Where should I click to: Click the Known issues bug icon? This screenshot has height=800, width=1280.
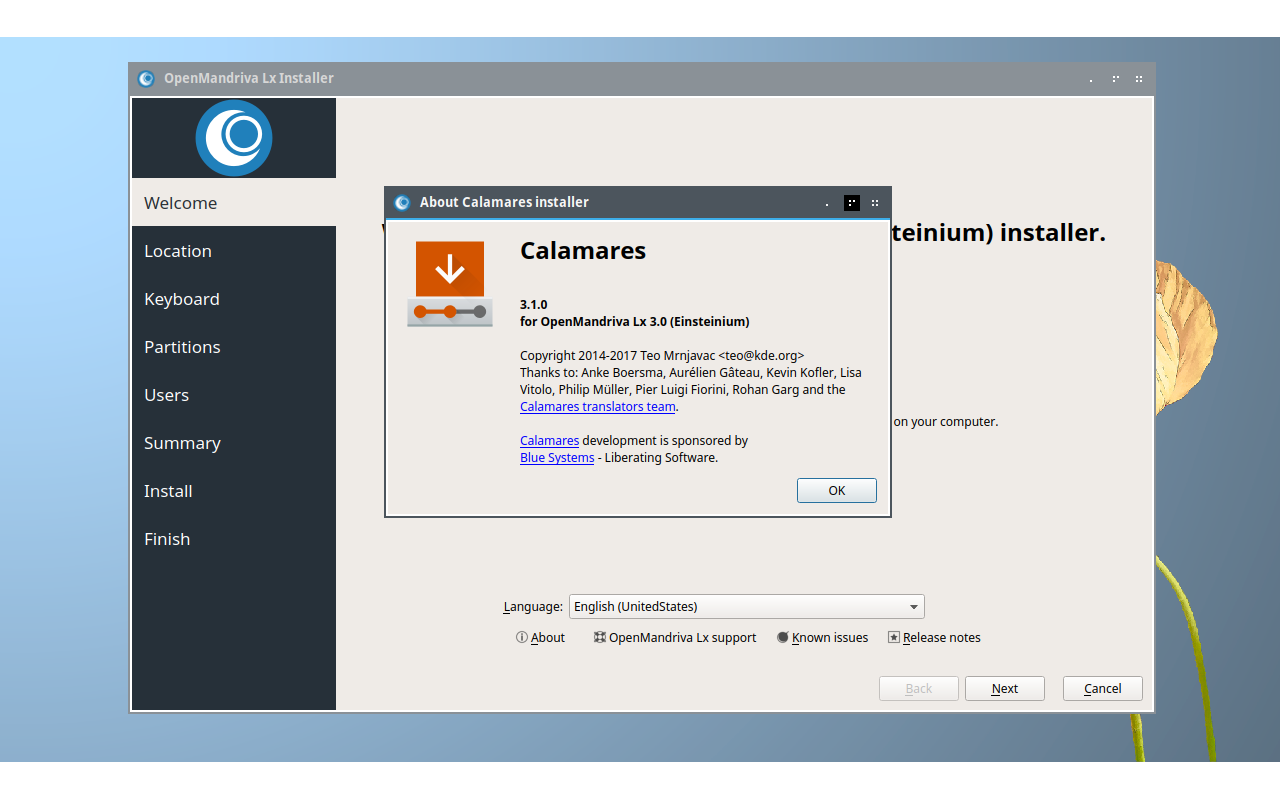(783, 637)
